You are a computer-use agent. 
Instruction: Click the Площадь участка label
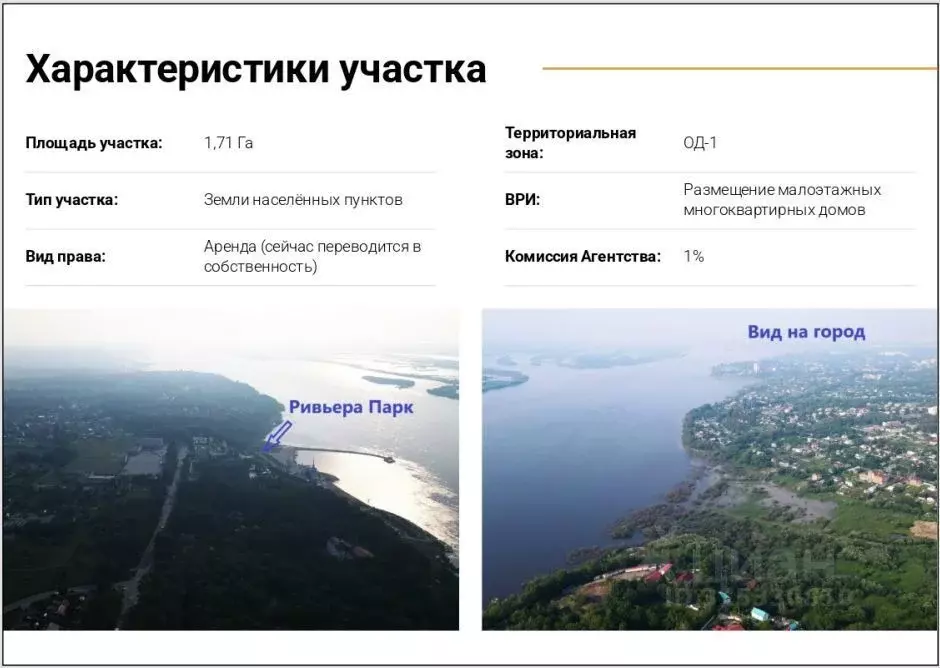(x=97, y=141)
